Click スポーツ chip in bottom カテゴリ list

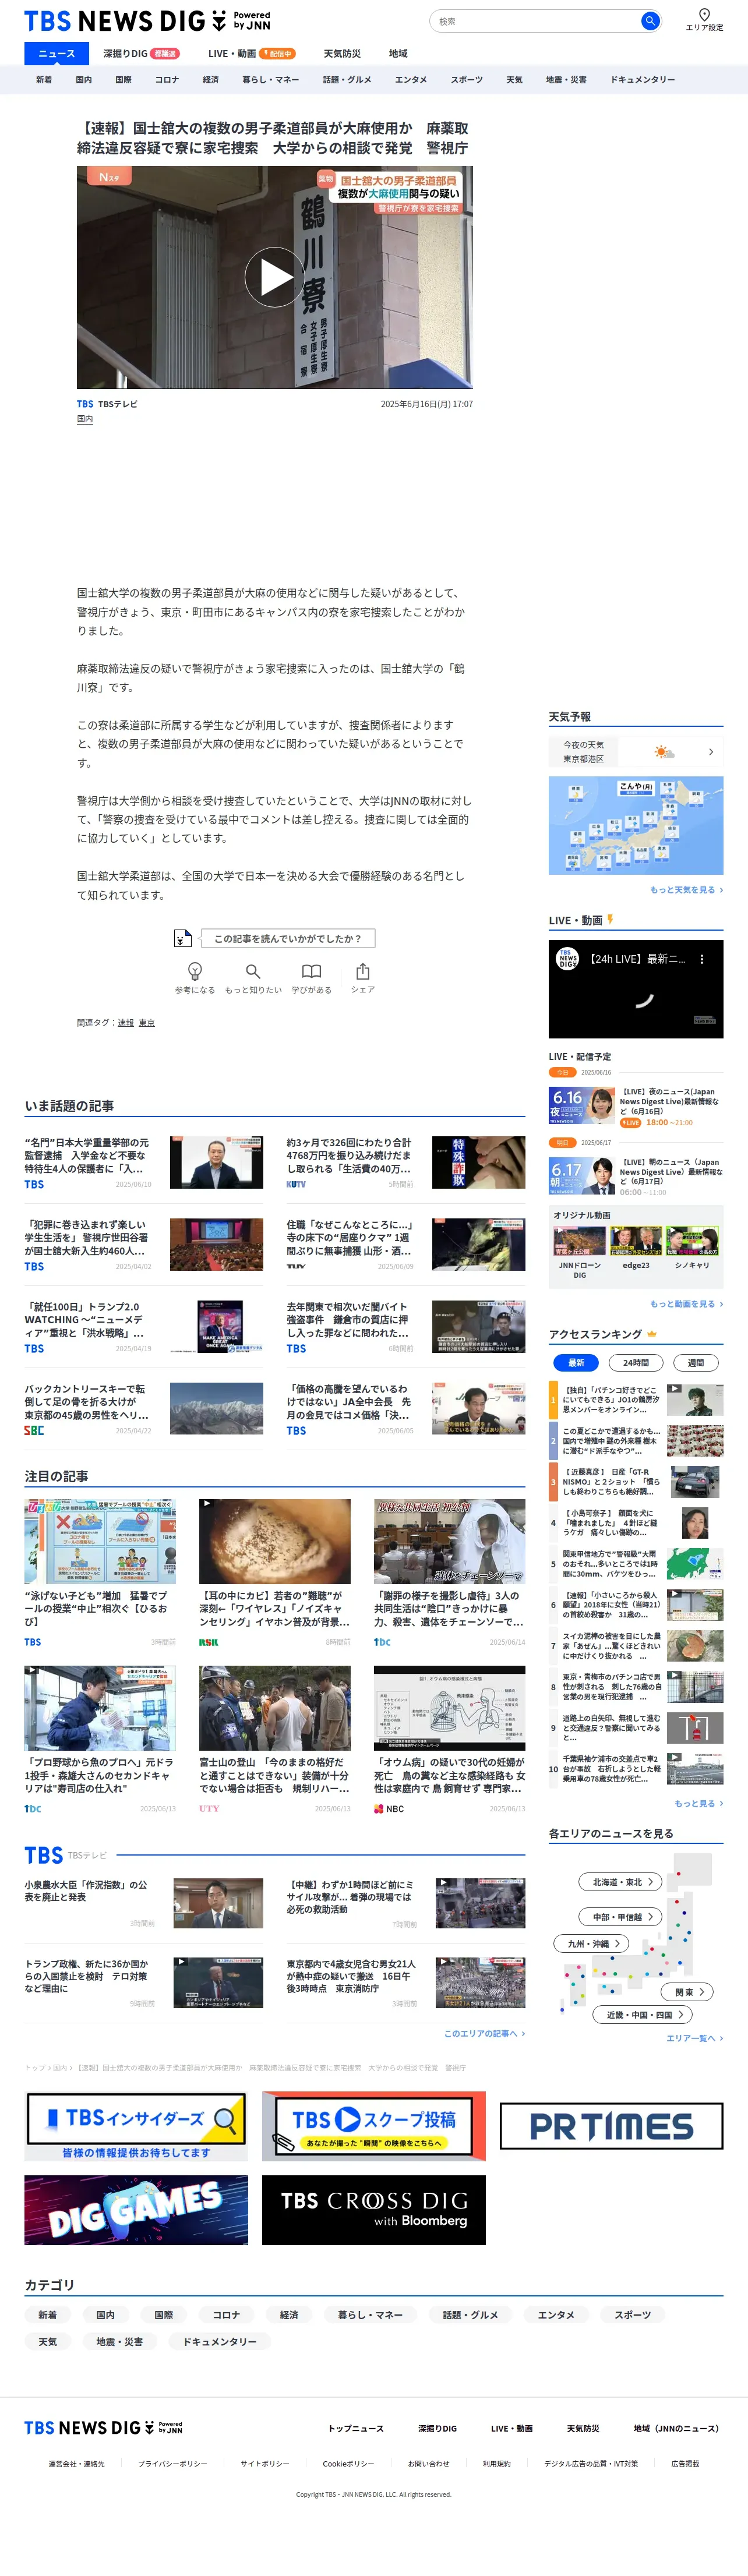[x=632, y=2314]
